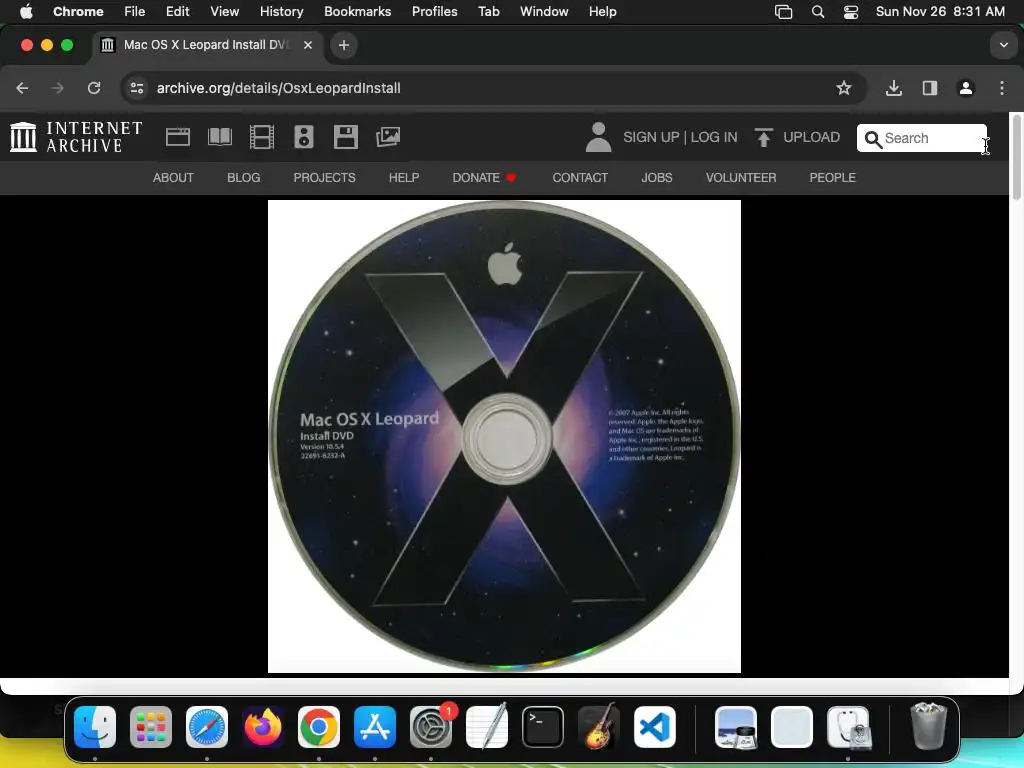
Task: Open the Trash in the Dock
Action: click(x=928, y=726)
